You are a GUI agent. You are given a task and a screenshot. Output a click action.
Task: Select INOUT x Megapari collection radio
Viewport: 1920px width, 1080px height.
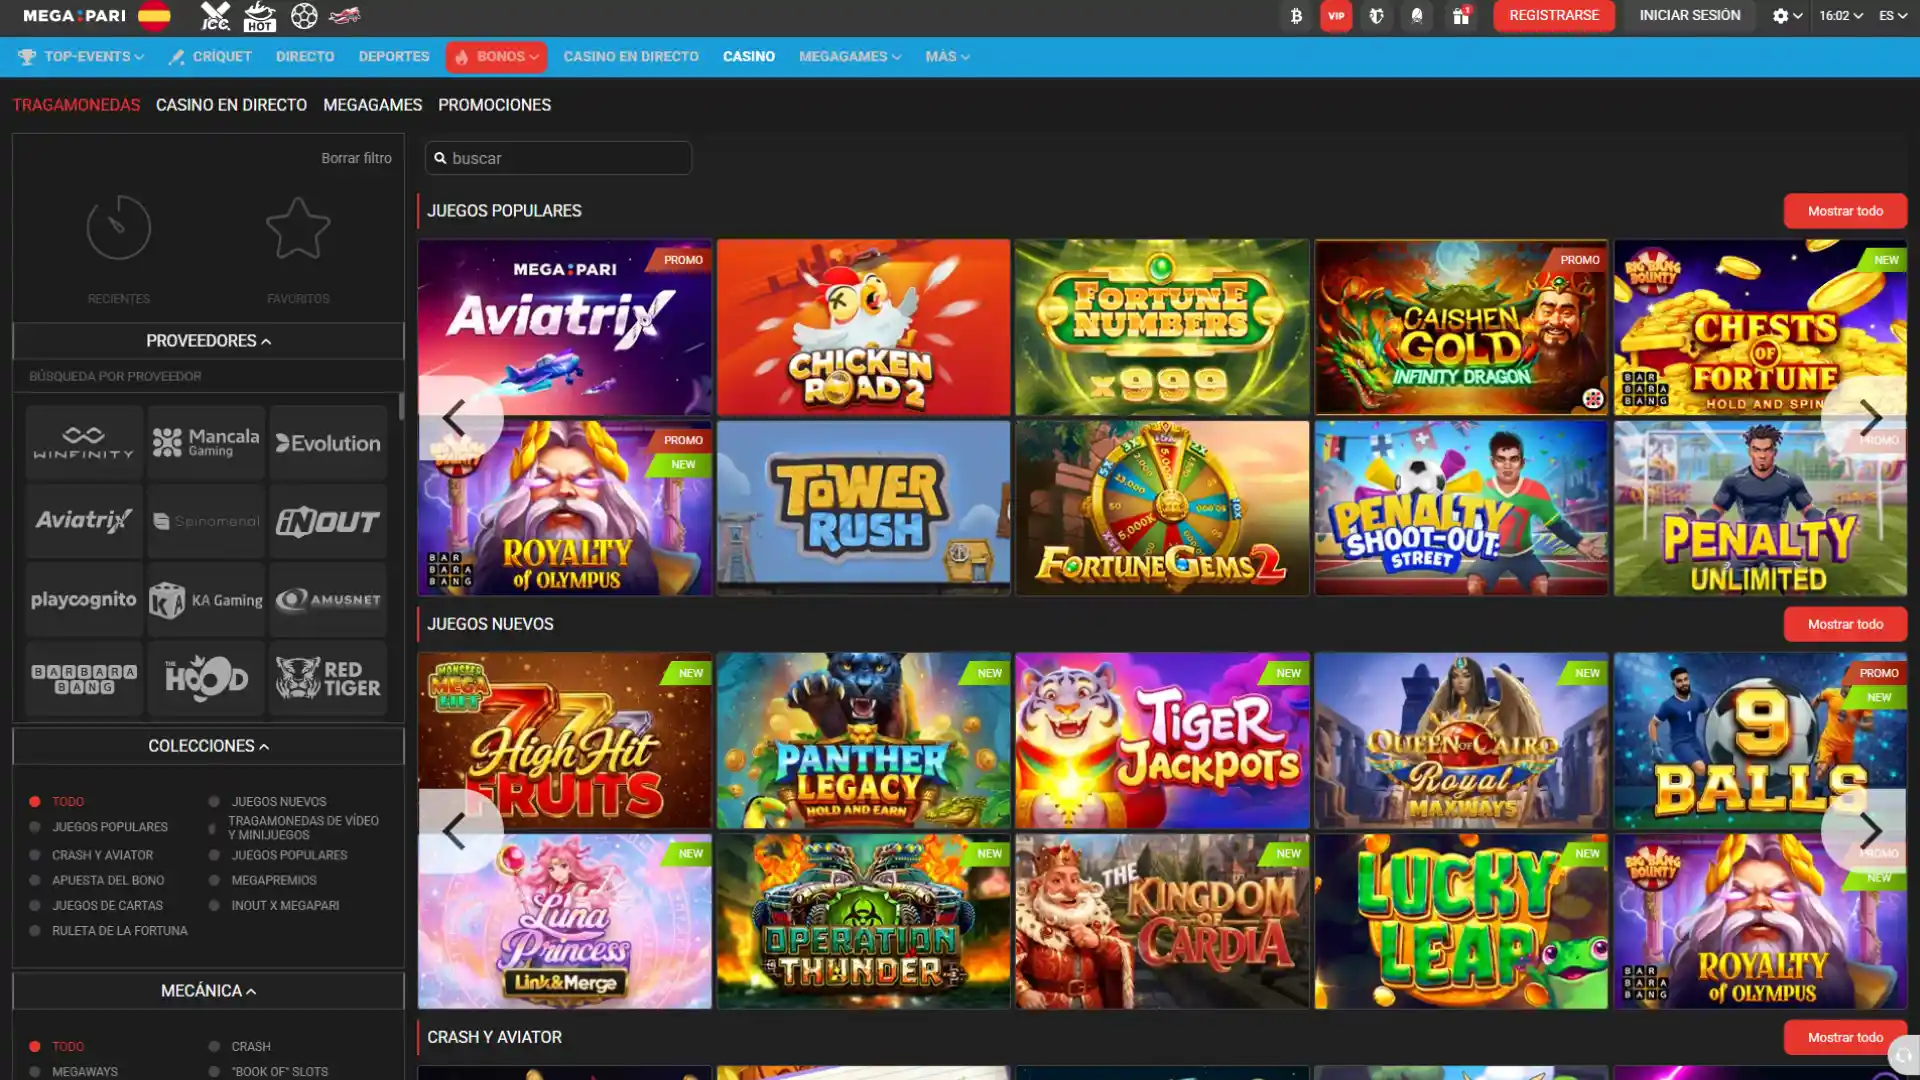click(214, 906)
